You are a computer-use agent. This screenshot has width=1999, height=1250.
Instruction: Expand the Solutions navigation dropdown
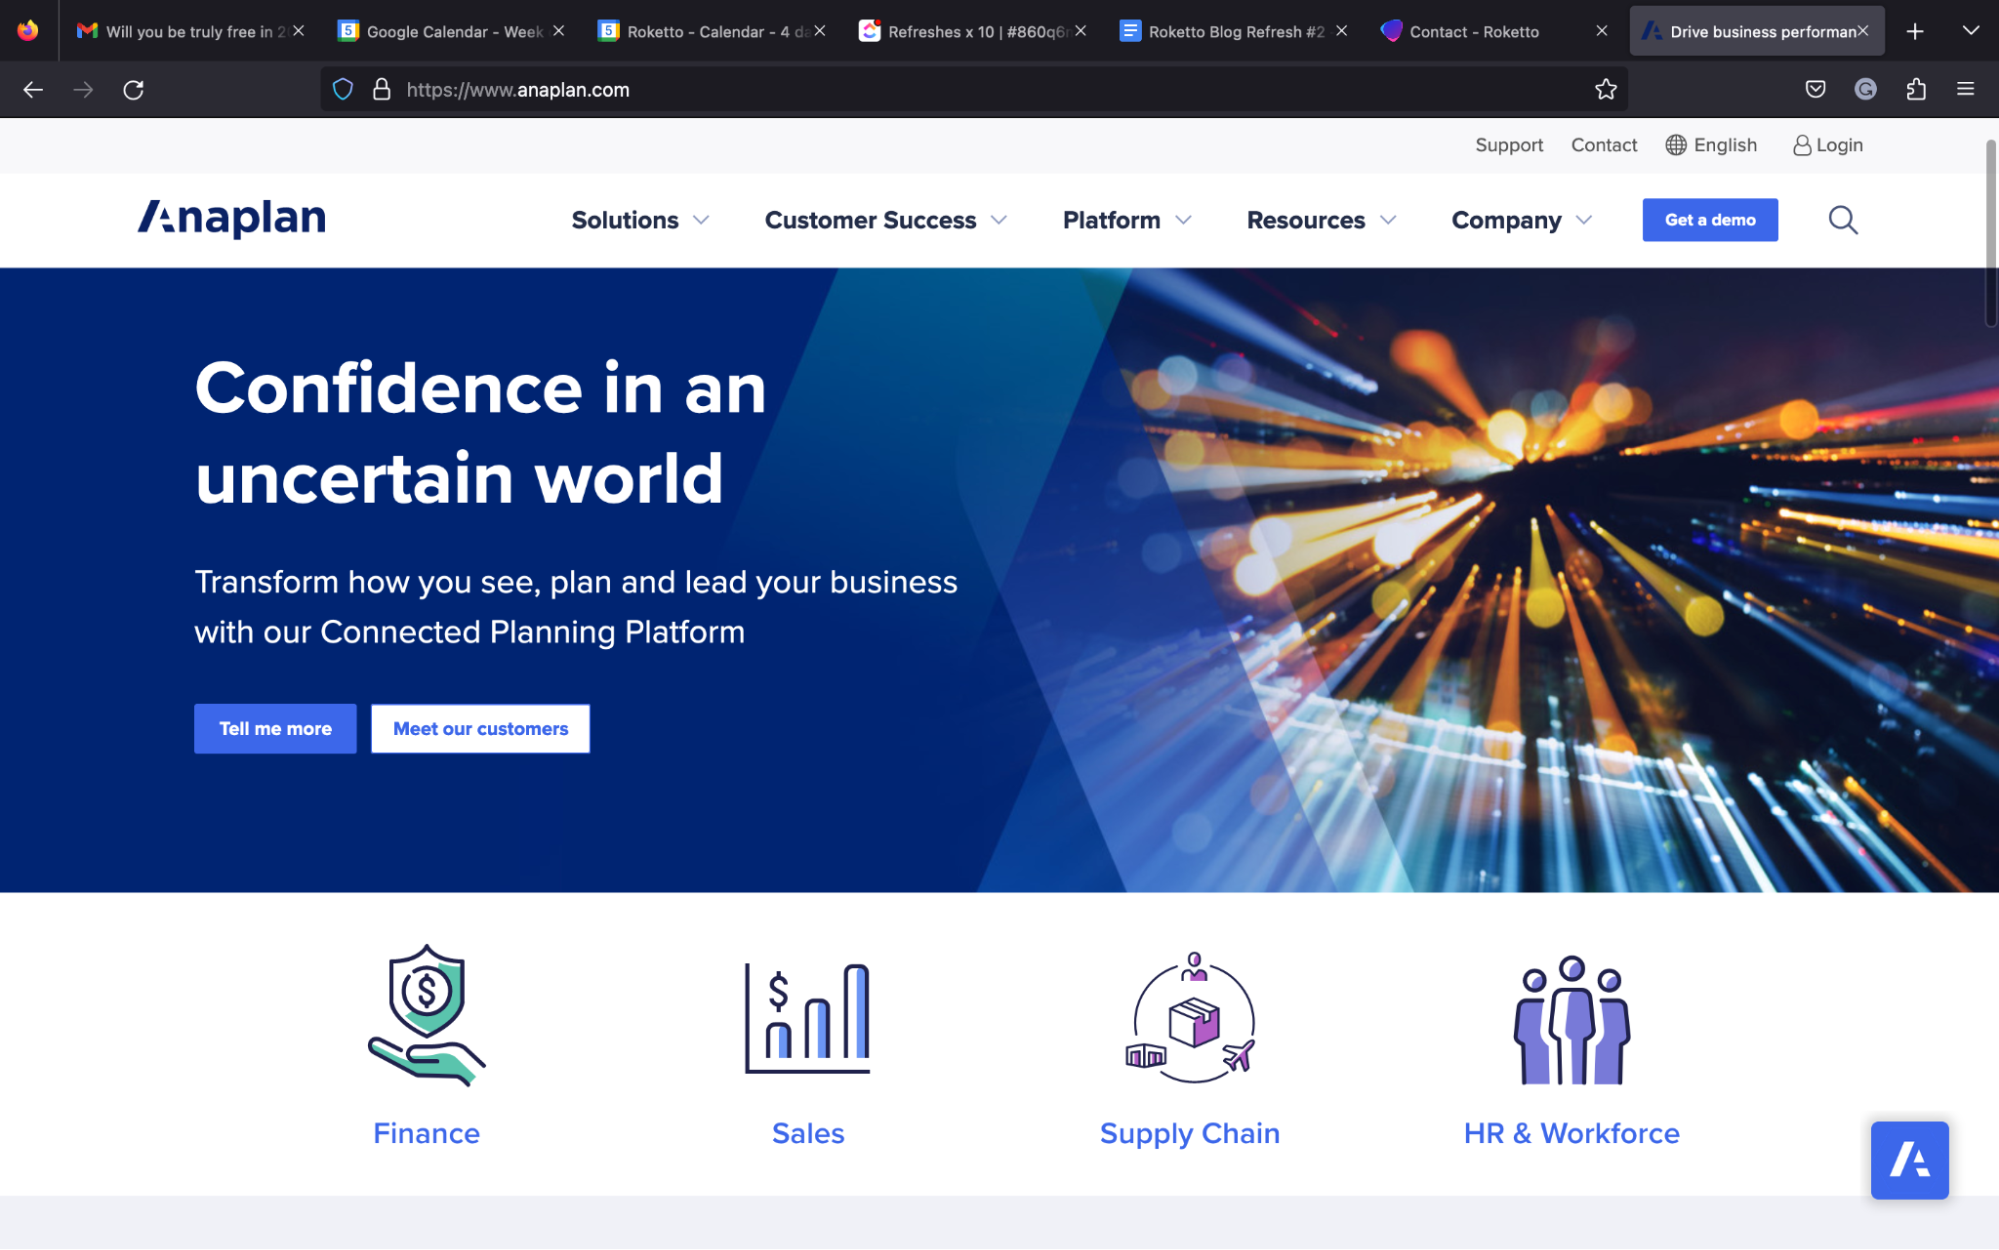point(639,220)
